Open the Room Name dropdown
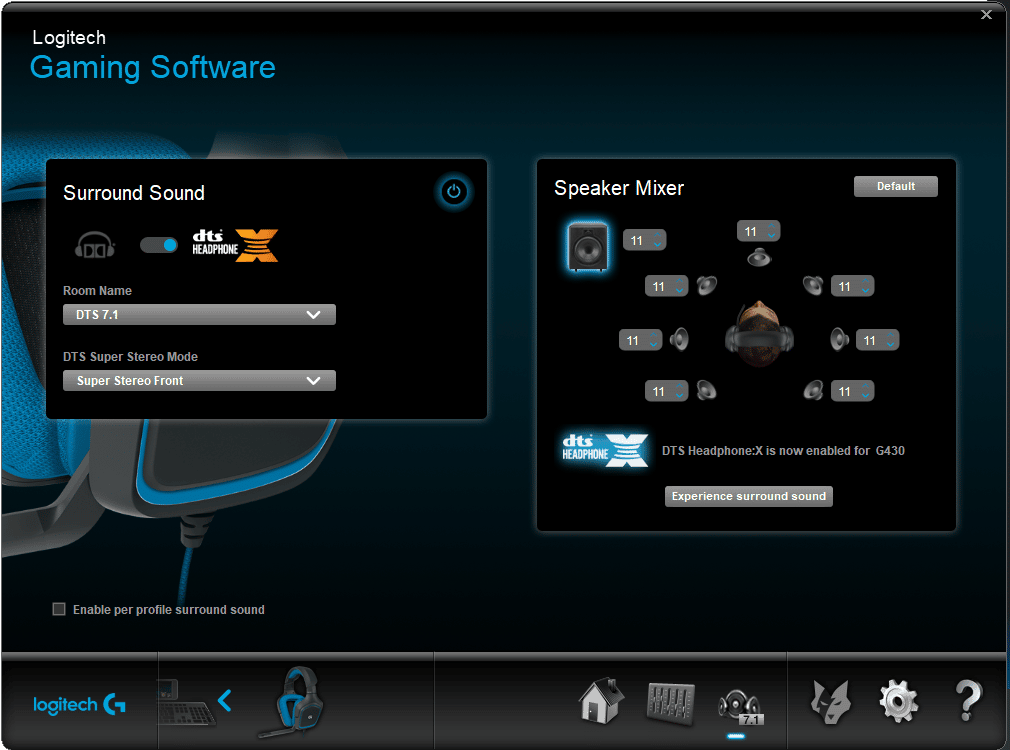The height and width of the screenshot is (750, 1010). tap(199, 314)
